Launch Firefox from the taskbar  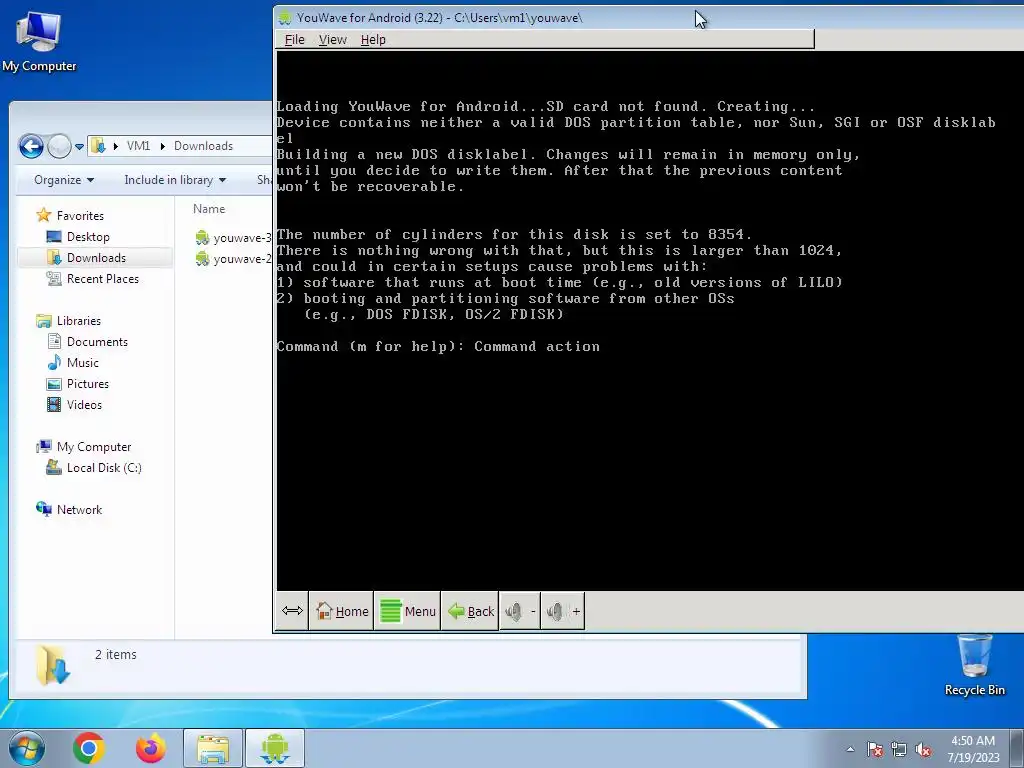[150, 748]
